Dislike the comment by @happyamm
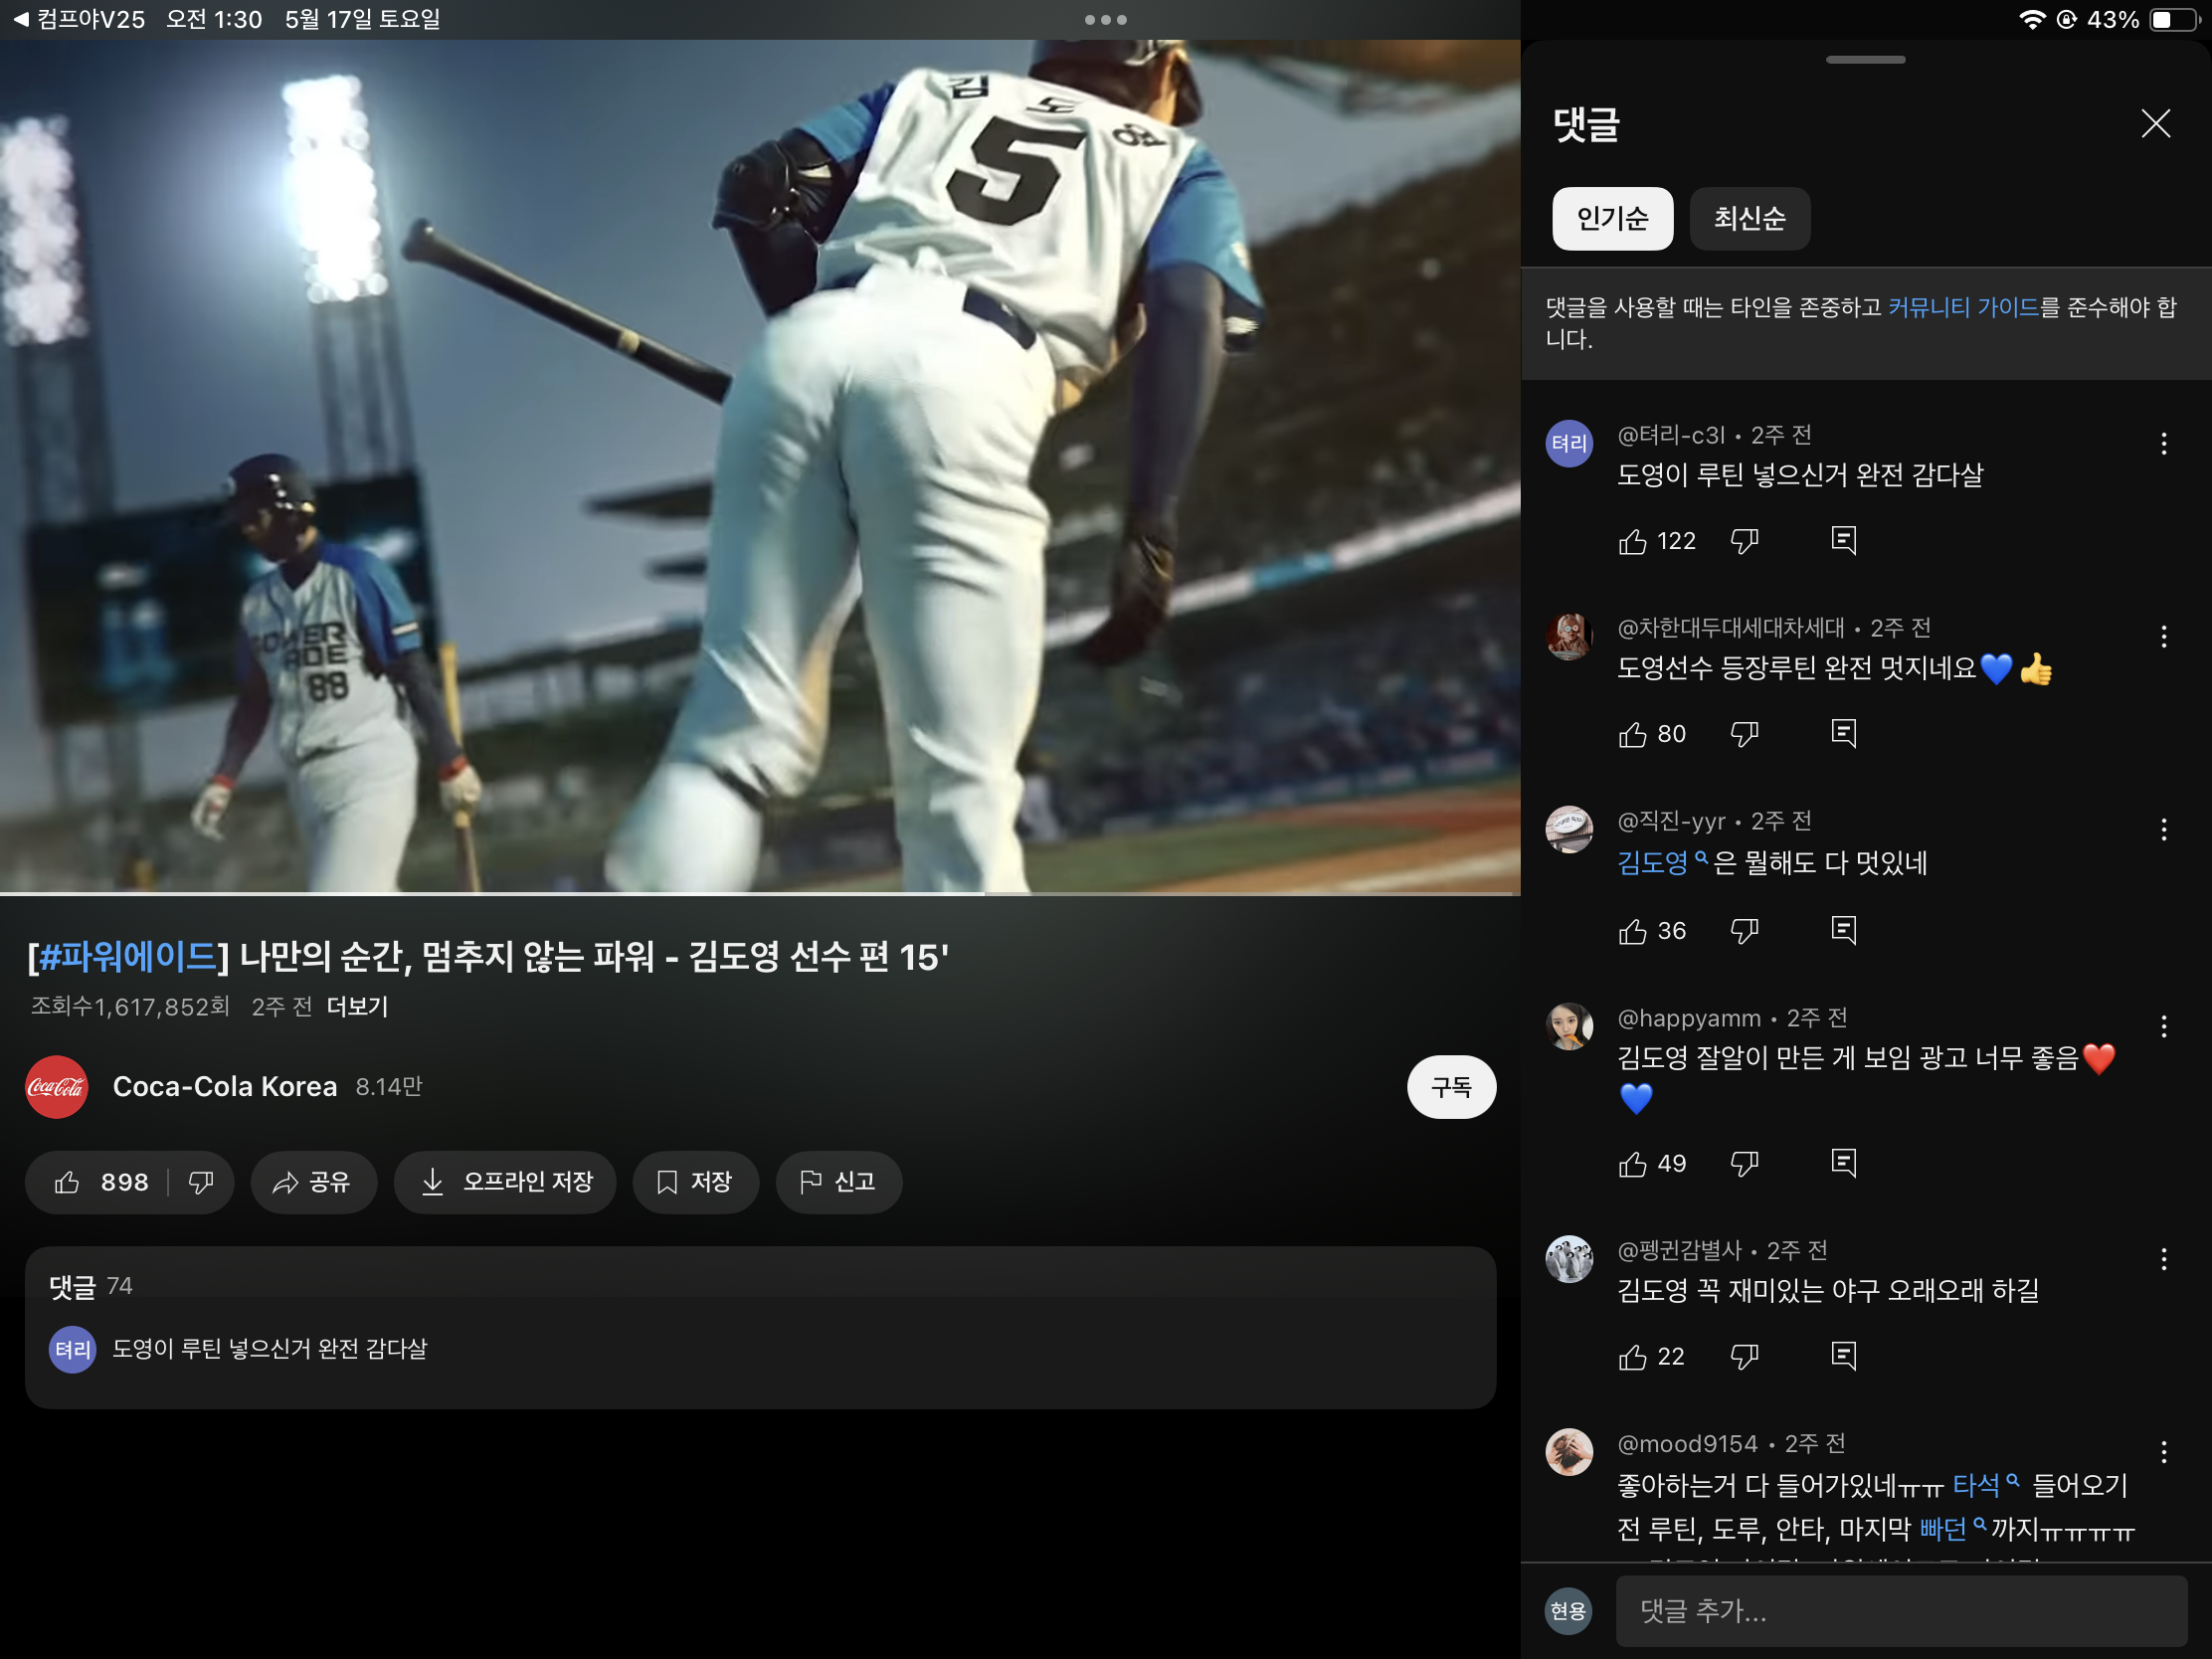Image resolution: width=2212 pixels, height=1659 pixels. coord(1745,1163)
